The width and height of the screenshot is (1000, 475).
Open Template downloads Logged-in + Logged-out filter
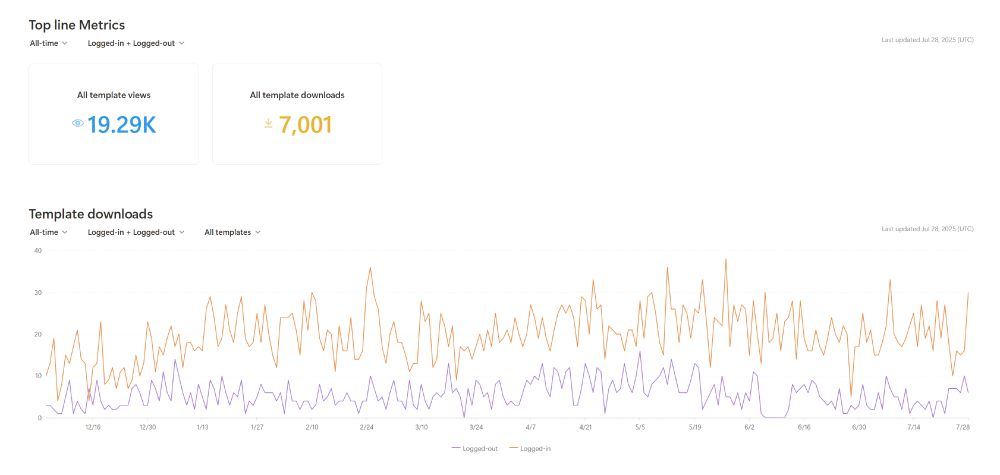[x=136, y=232]
